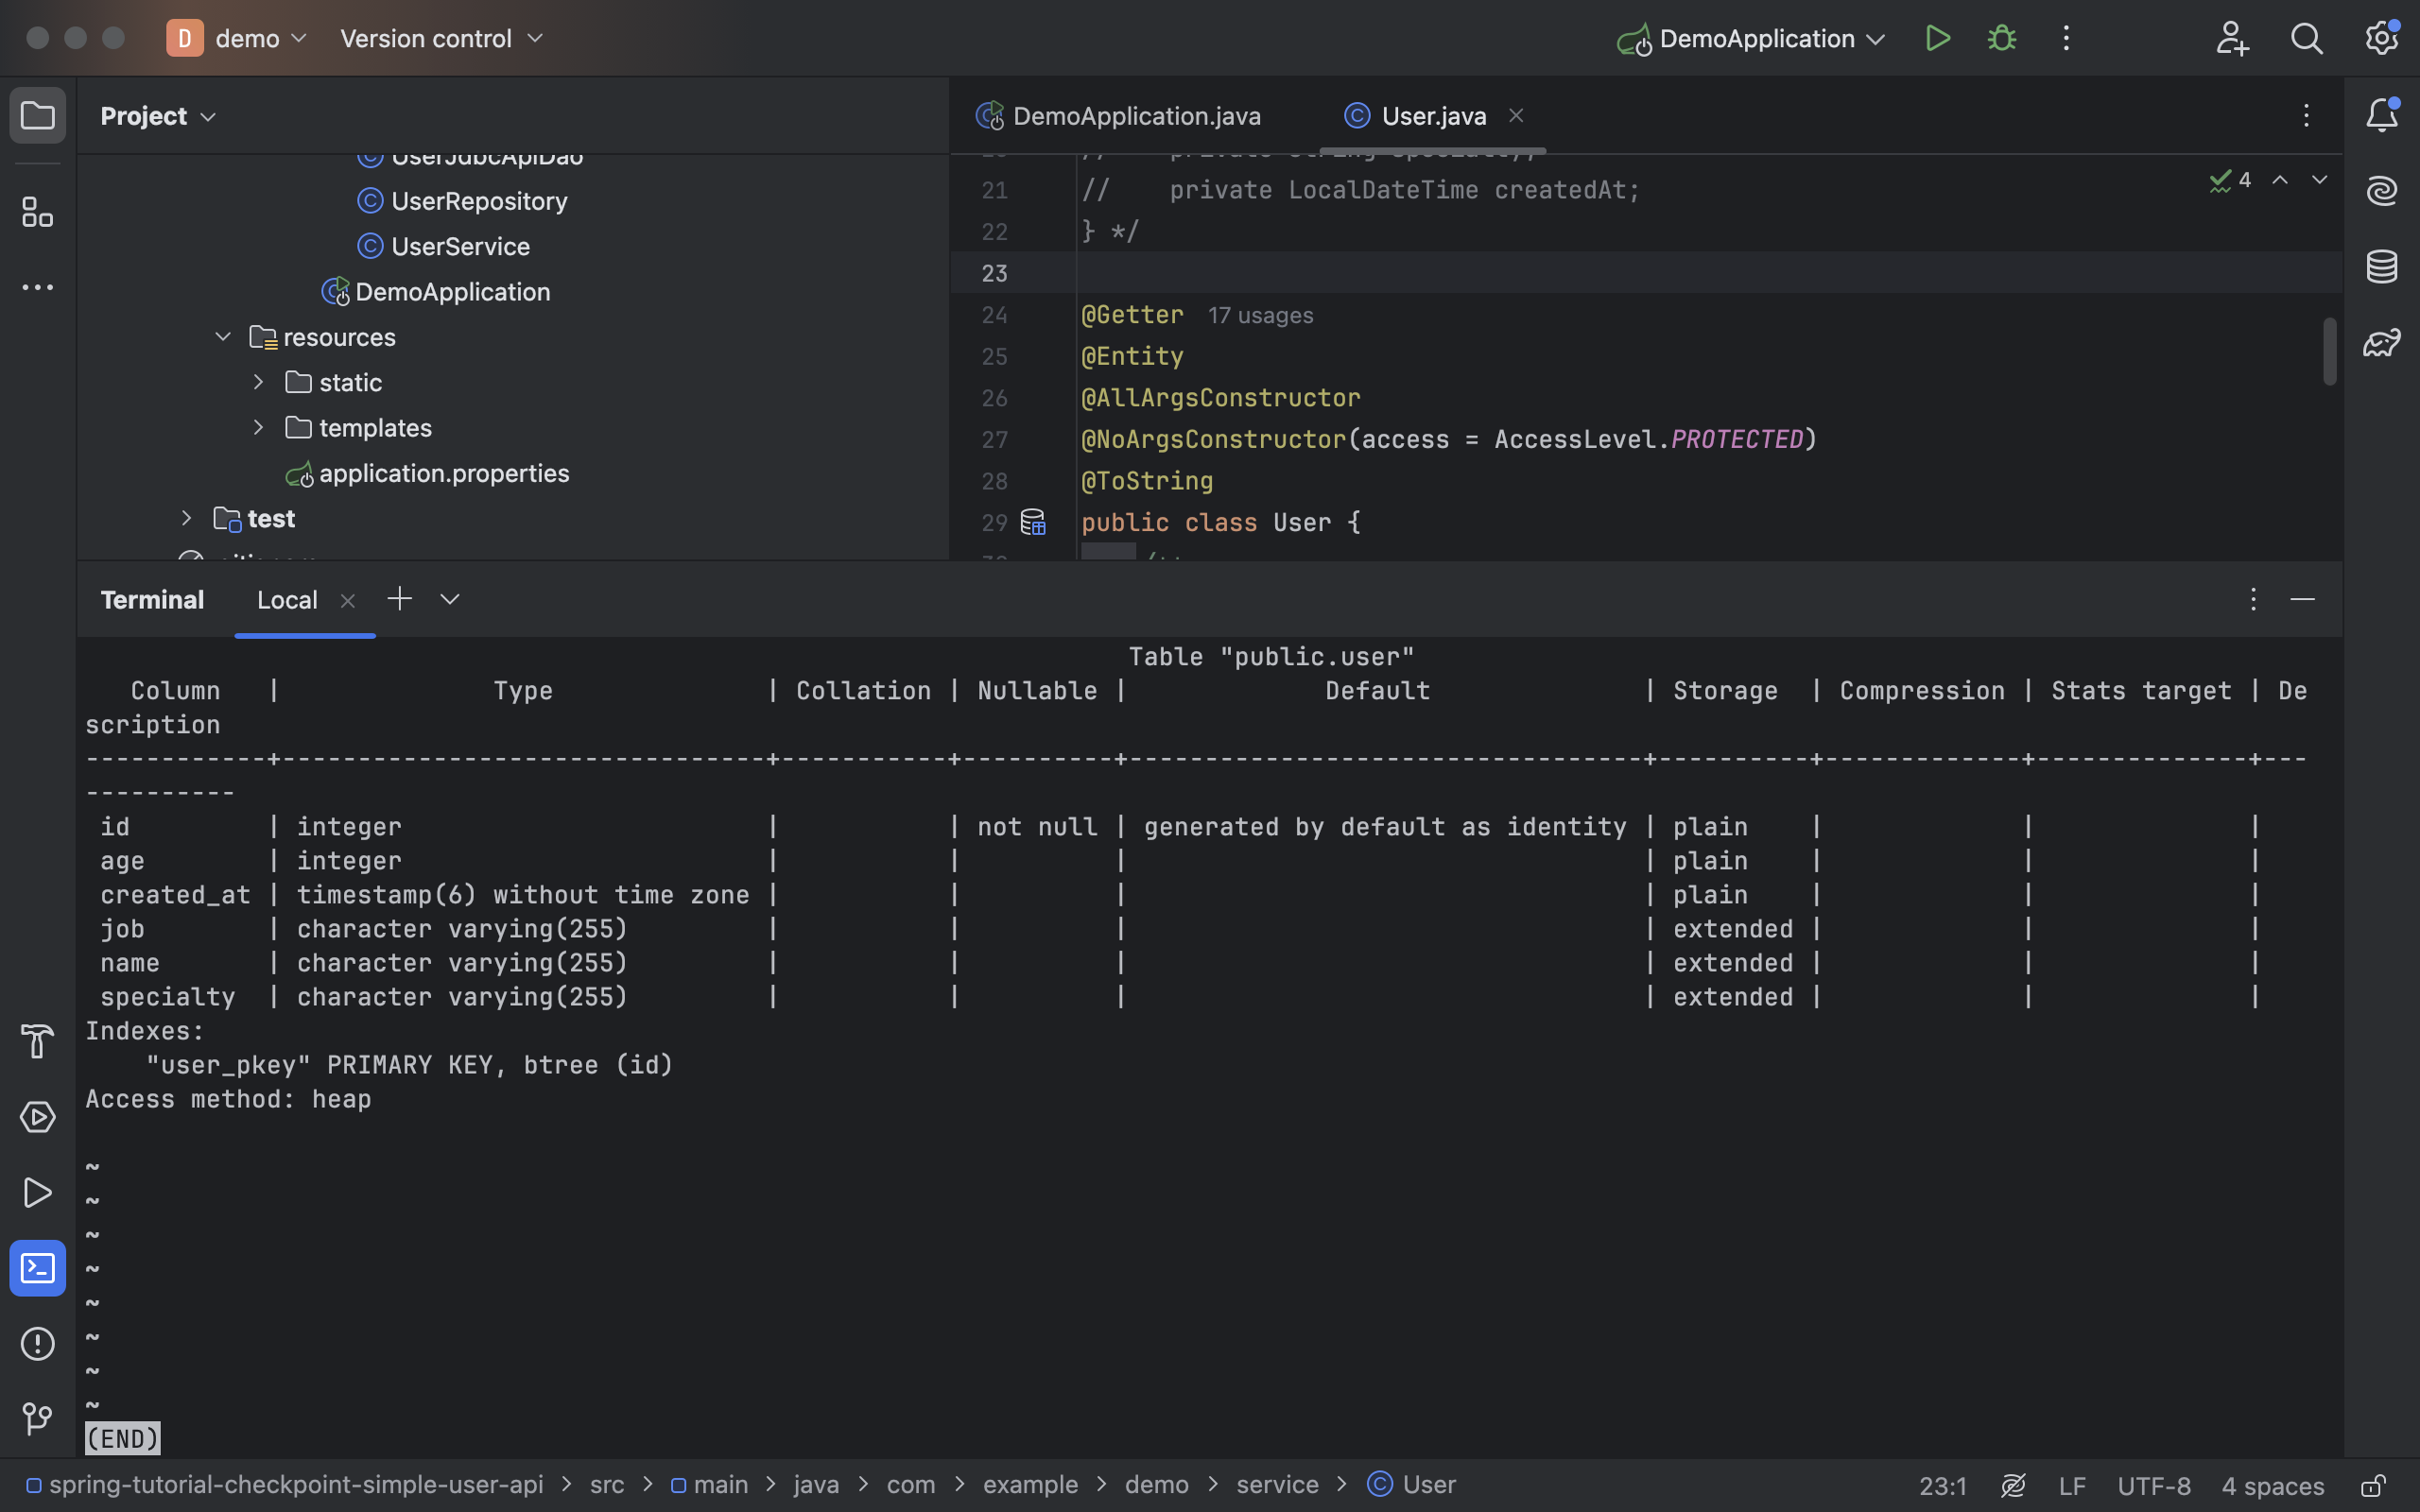This screenshot has width=2420, height=1512.
Task: Run DemoApplication with the green play button
Action: point(1937,39)
